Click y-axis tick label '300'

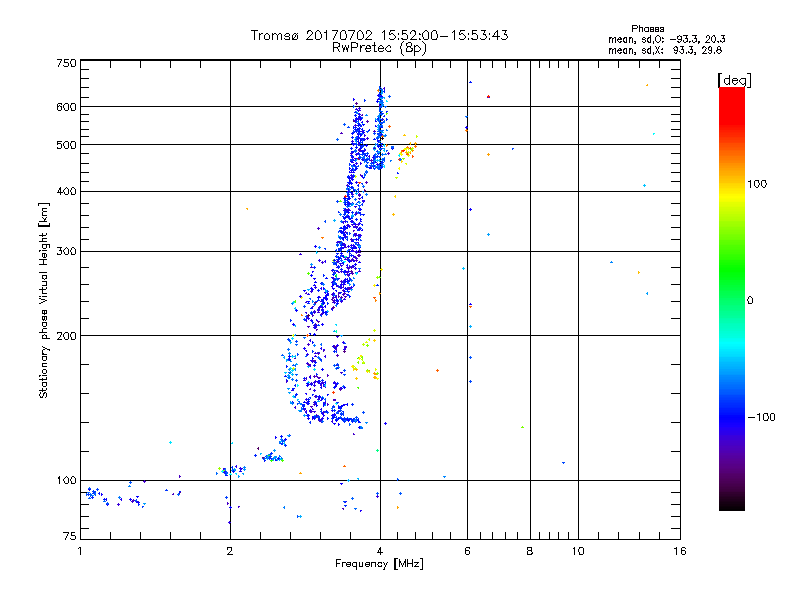pos(66,251)
